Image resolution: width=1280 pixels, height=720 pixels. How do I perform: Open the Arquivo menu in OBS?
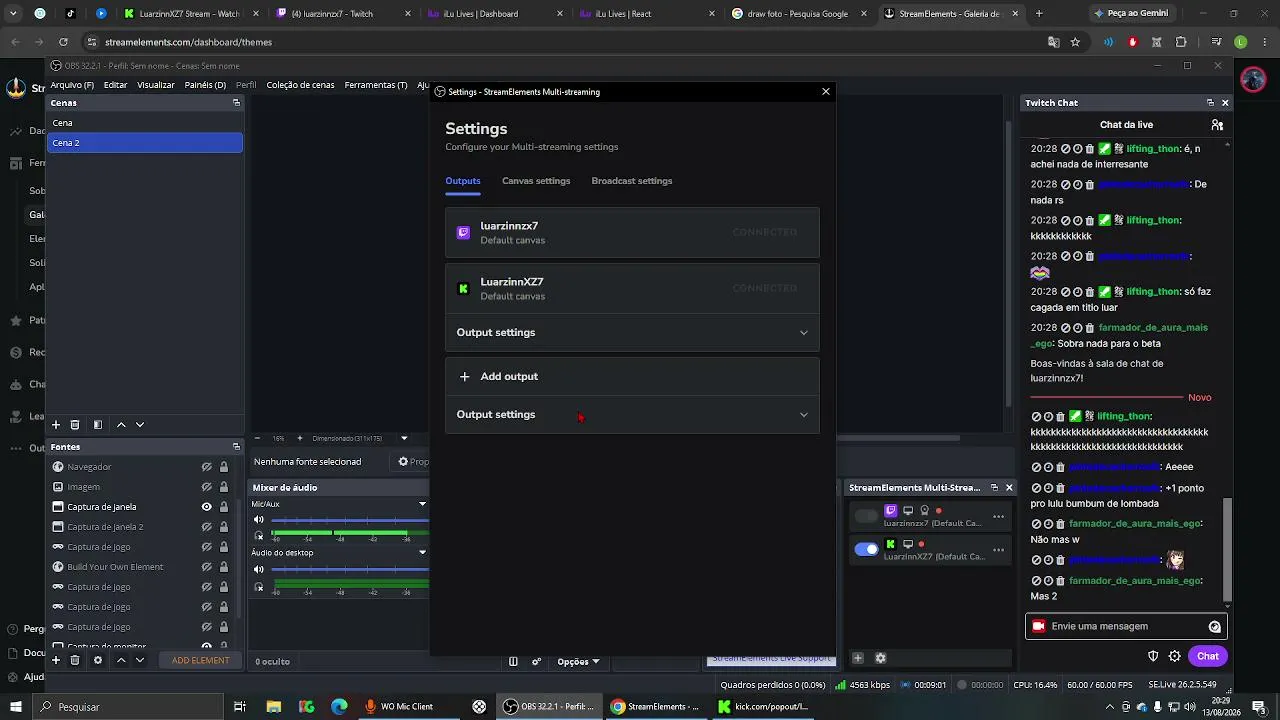[72, 85]
